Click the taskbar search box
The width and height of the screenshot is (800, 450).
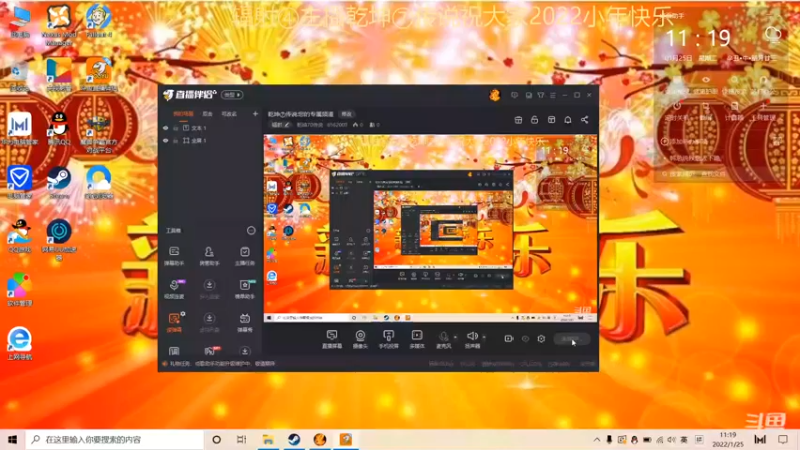pyautogui.click(x=115, y=439)
